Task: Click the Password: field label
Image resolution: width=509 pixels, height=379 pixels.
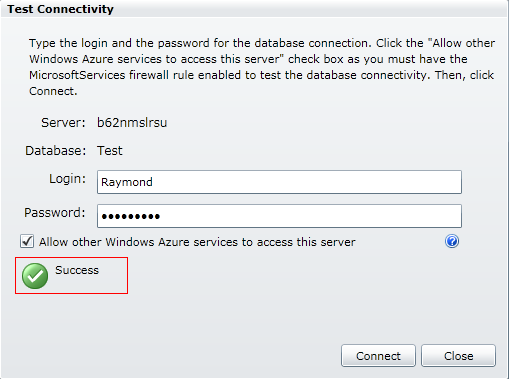Action: coord(55,213)
